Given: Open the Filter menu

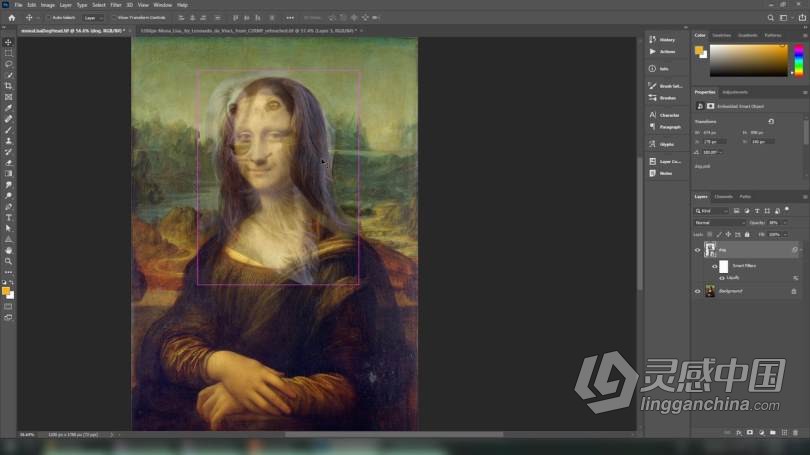Looking at the screenshot, I should [x=116, y=5].
